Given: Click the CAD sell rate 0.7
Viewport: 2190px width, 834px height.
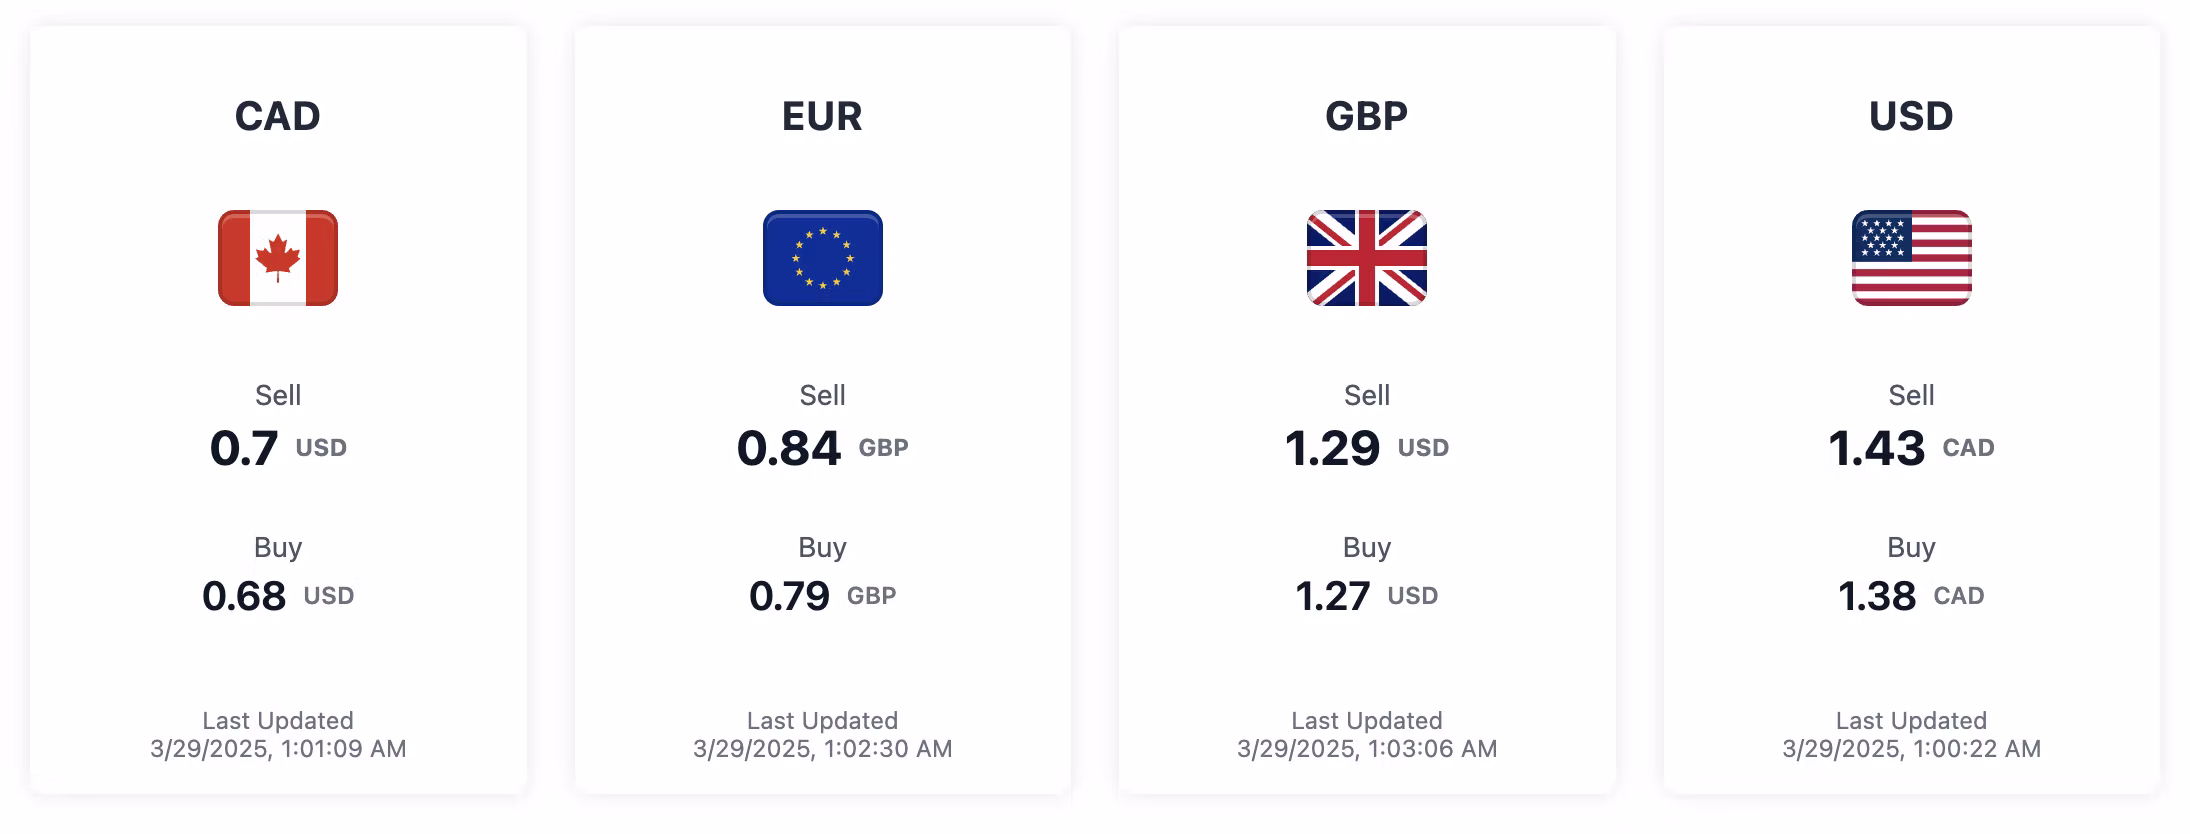Looking at the screenshot, I should [244, 448].
